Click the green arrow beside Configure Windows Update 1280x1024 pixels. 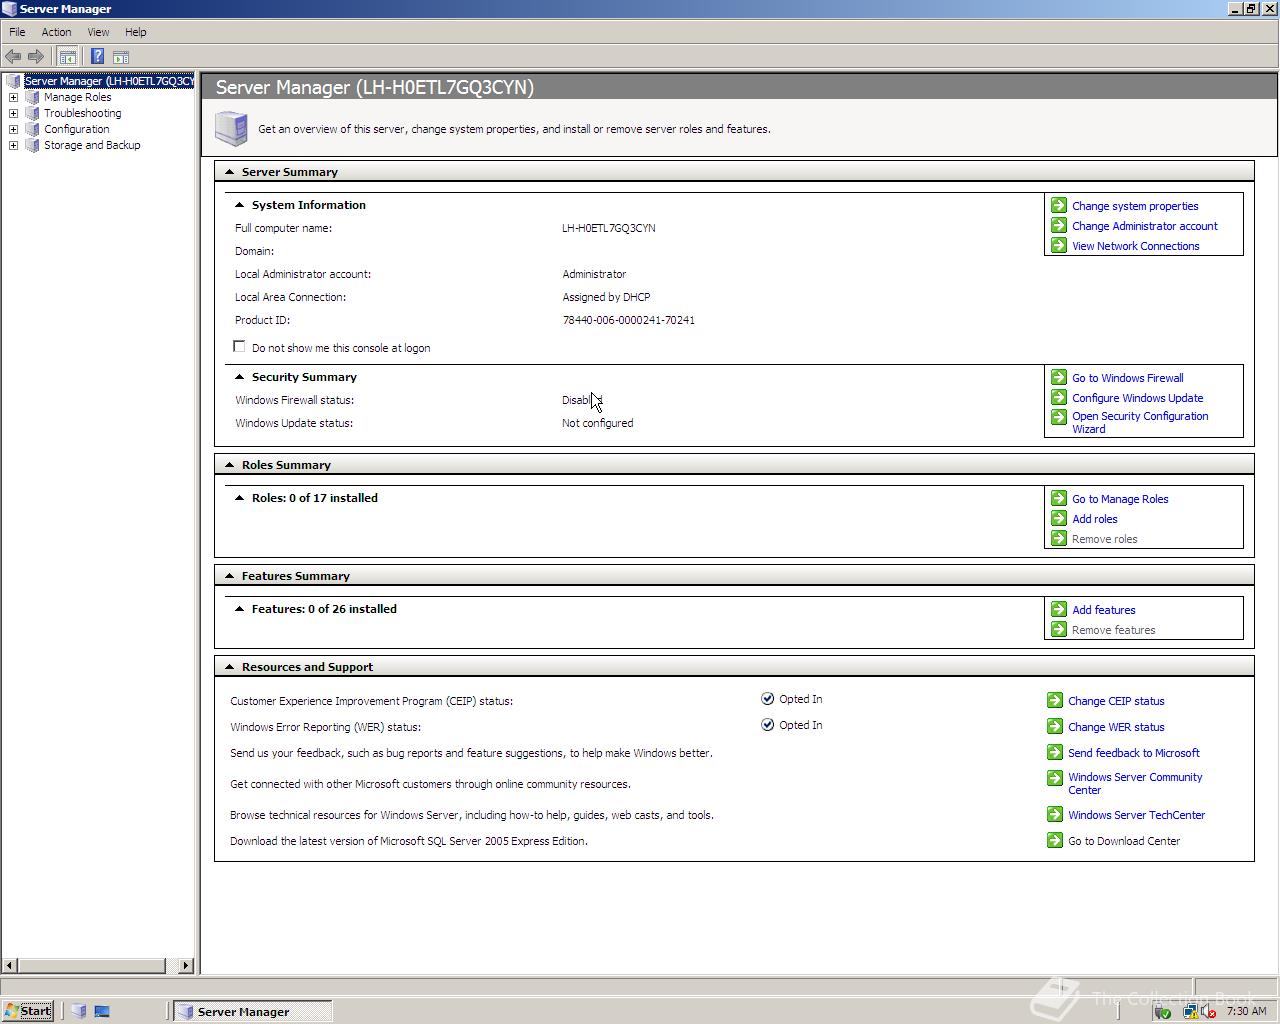[x=1059, y=397]
